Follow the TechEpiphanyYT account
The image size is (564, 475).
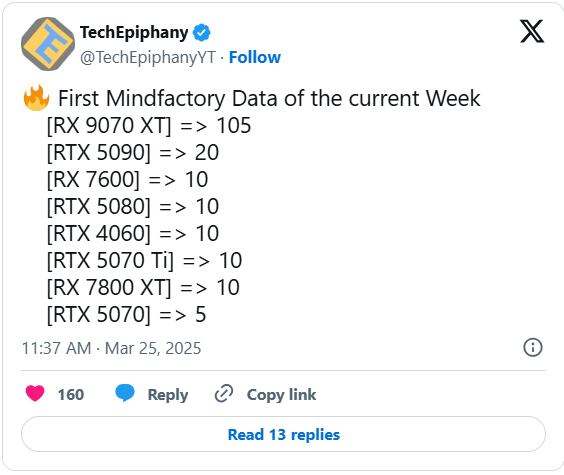[x=255, y=58]
